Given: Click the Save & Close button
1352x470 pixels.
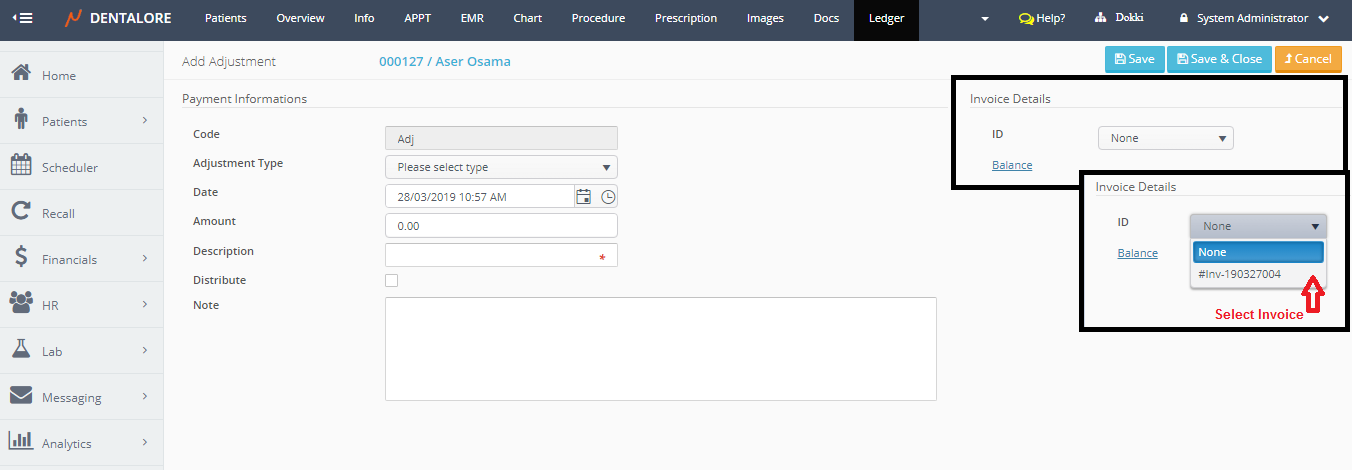Looking at the screenshot, I should tap(1218, 59).
